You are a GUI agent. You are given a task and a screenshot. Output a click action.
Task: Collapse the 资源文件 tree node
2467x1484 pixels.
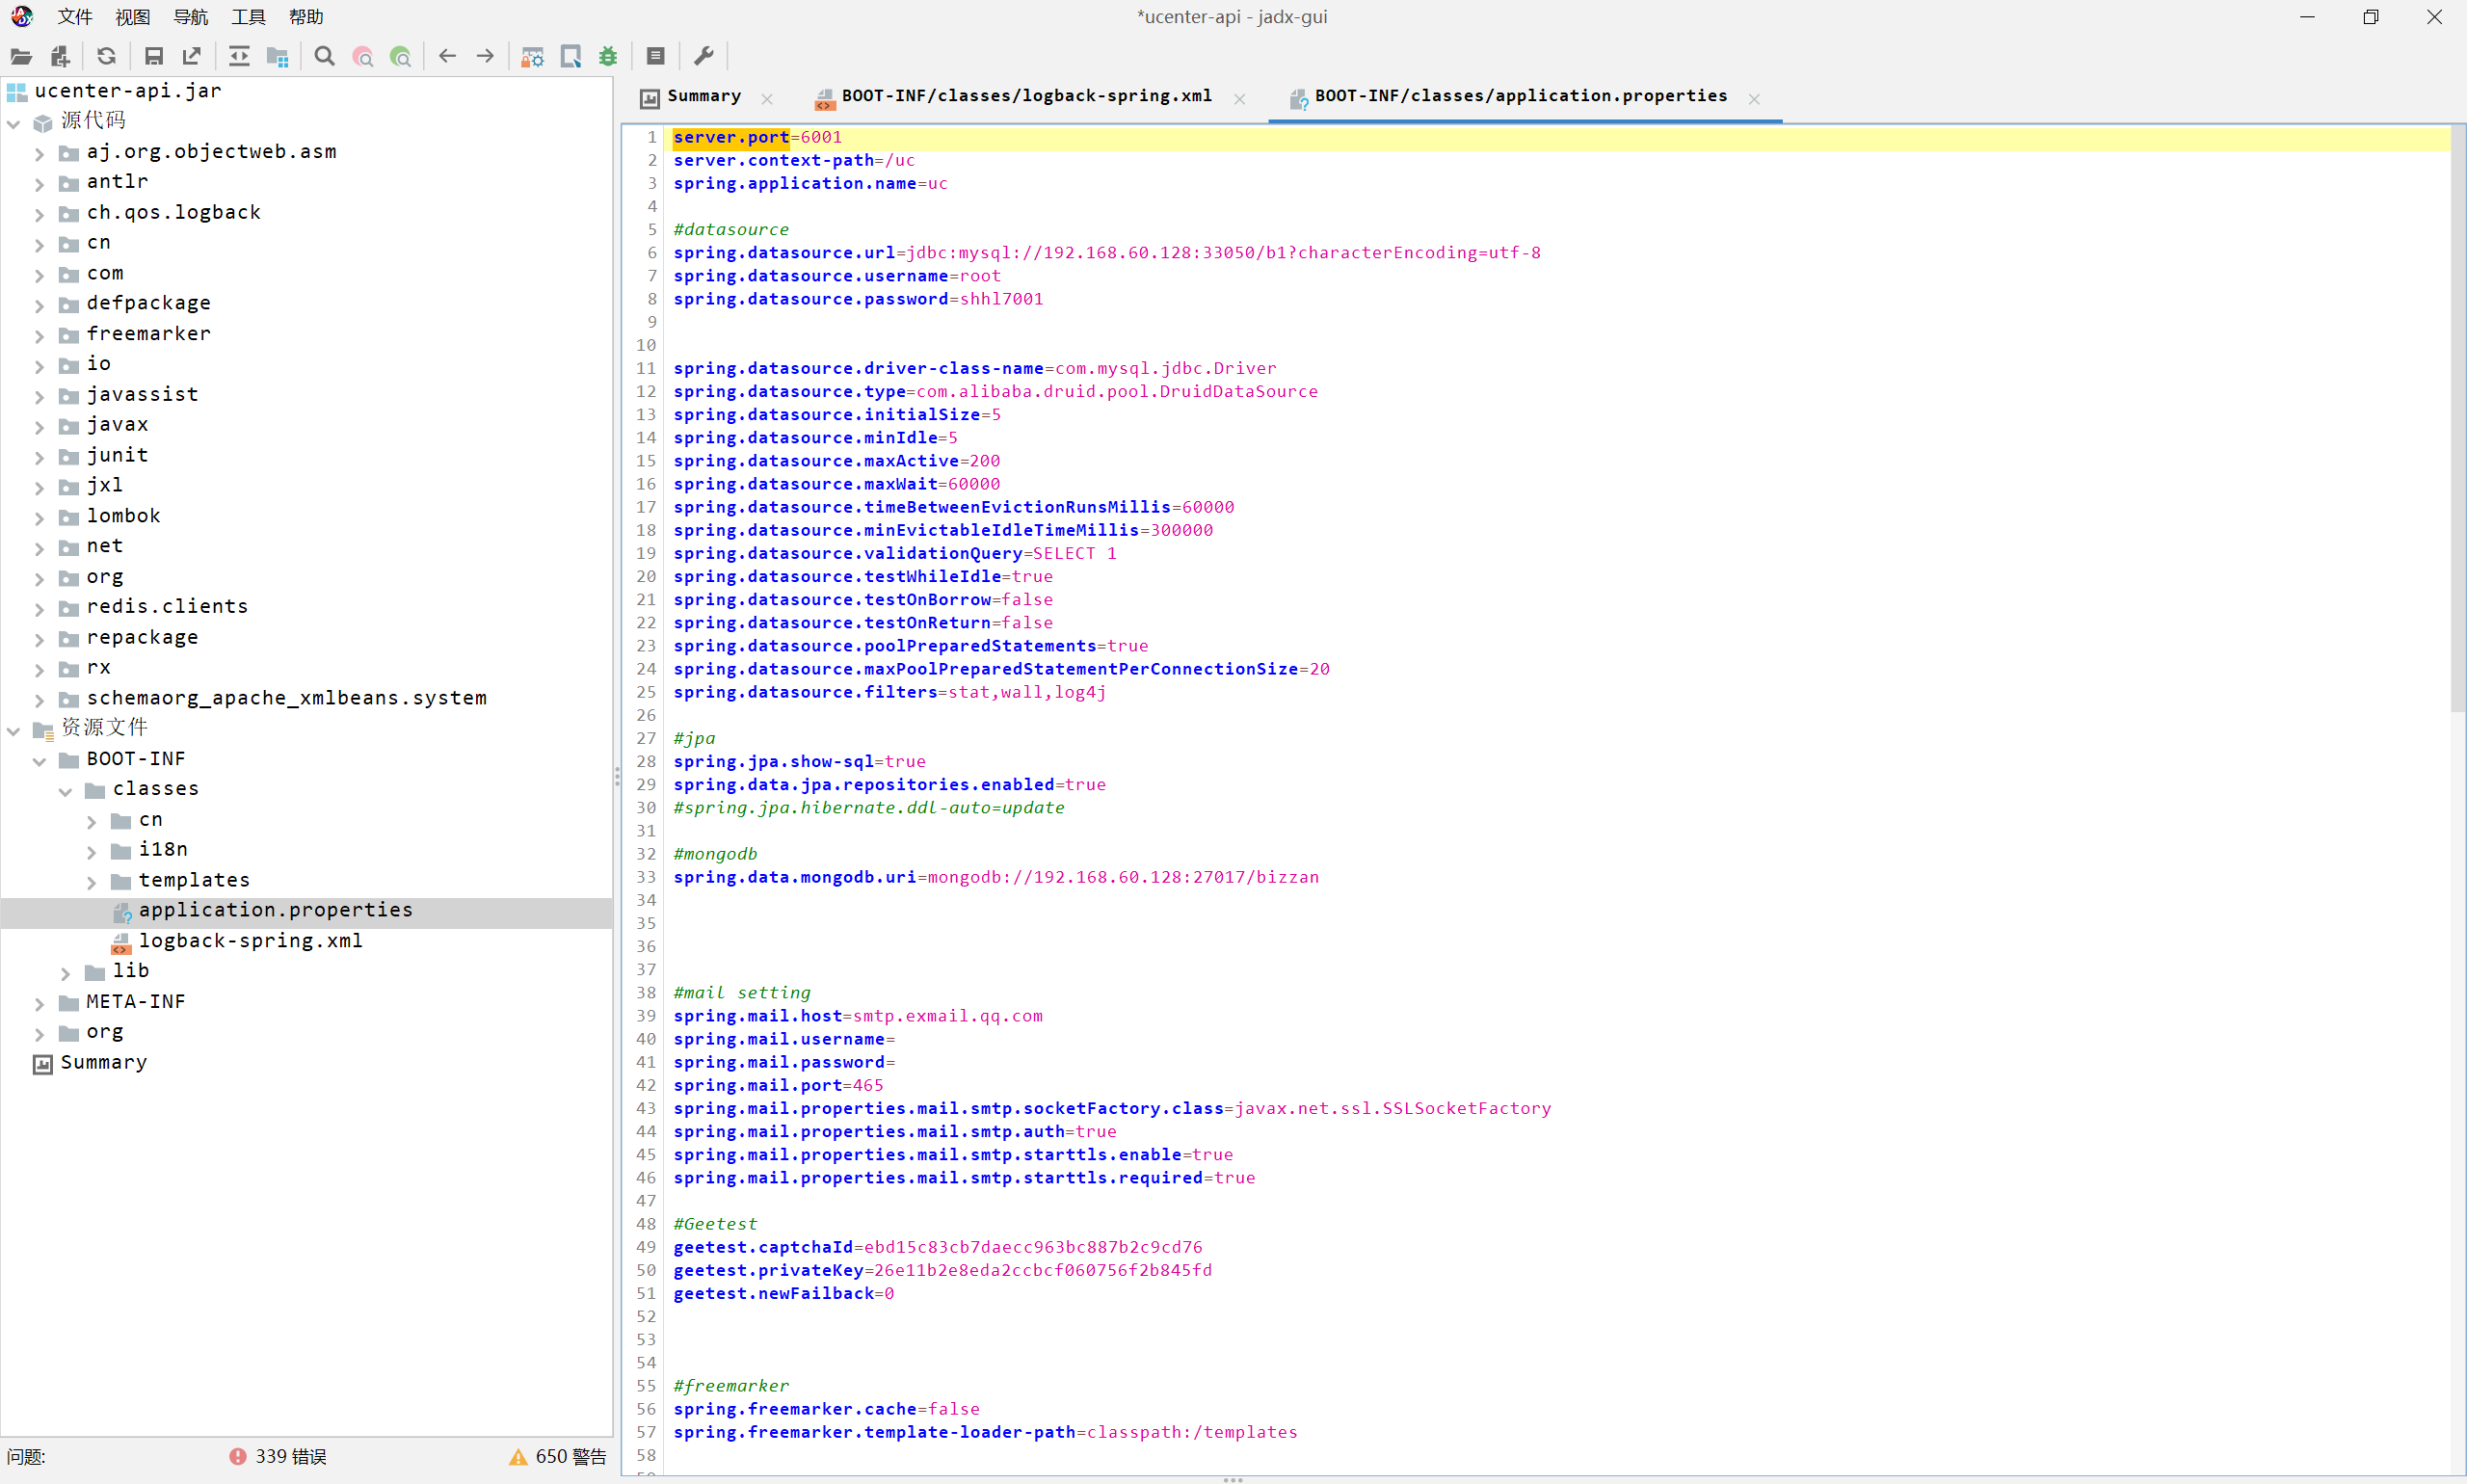pyautogui.click(x=14, y=730)
